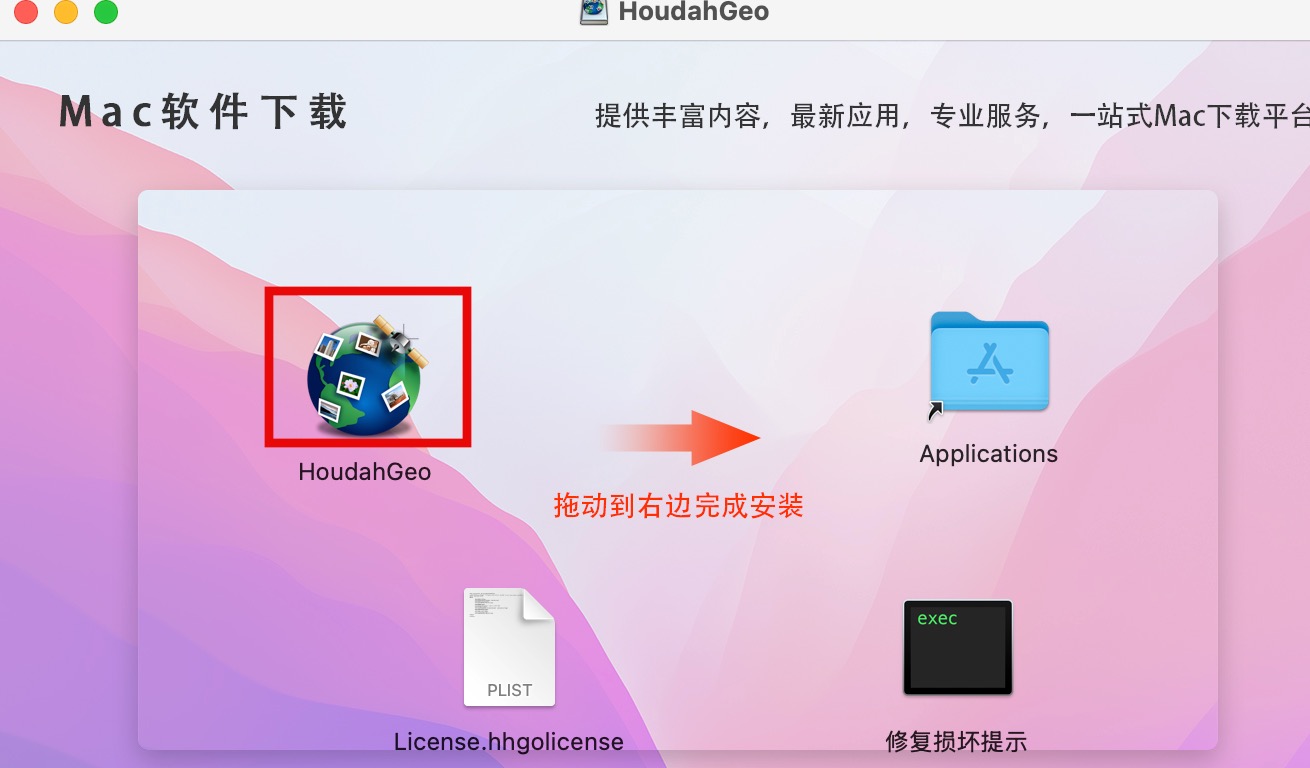Select the License.hhgolicense PLIST file icon
The image size is (1310, 768).
[x=509, y=647]
